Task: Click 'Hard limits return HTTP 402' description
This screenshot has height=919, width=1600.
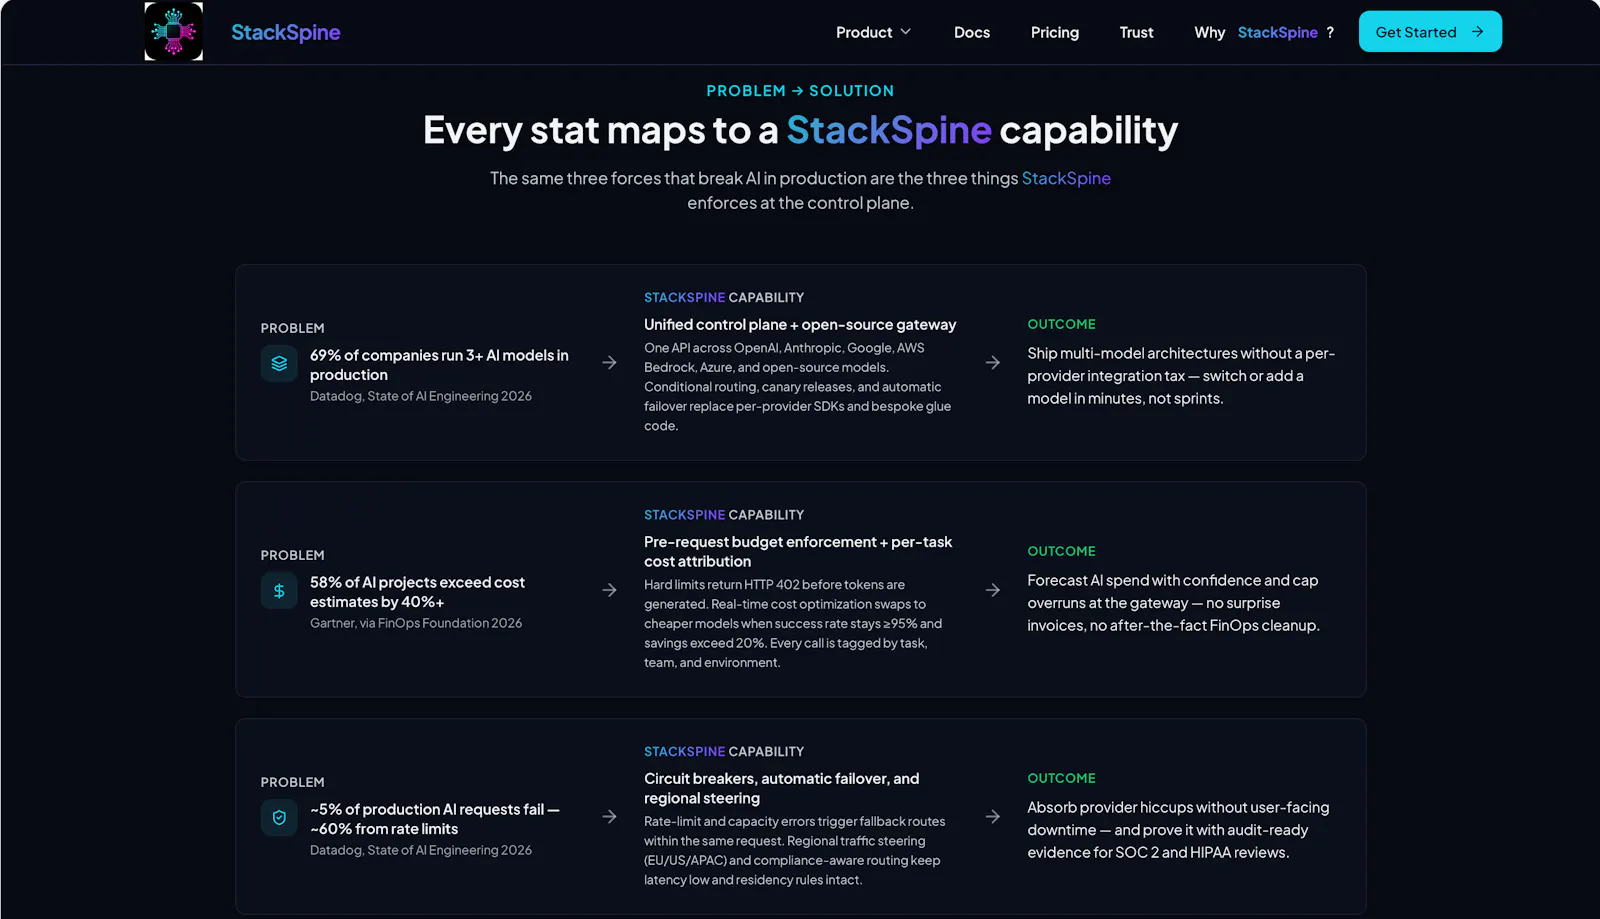Action: (x=793, y=624)
